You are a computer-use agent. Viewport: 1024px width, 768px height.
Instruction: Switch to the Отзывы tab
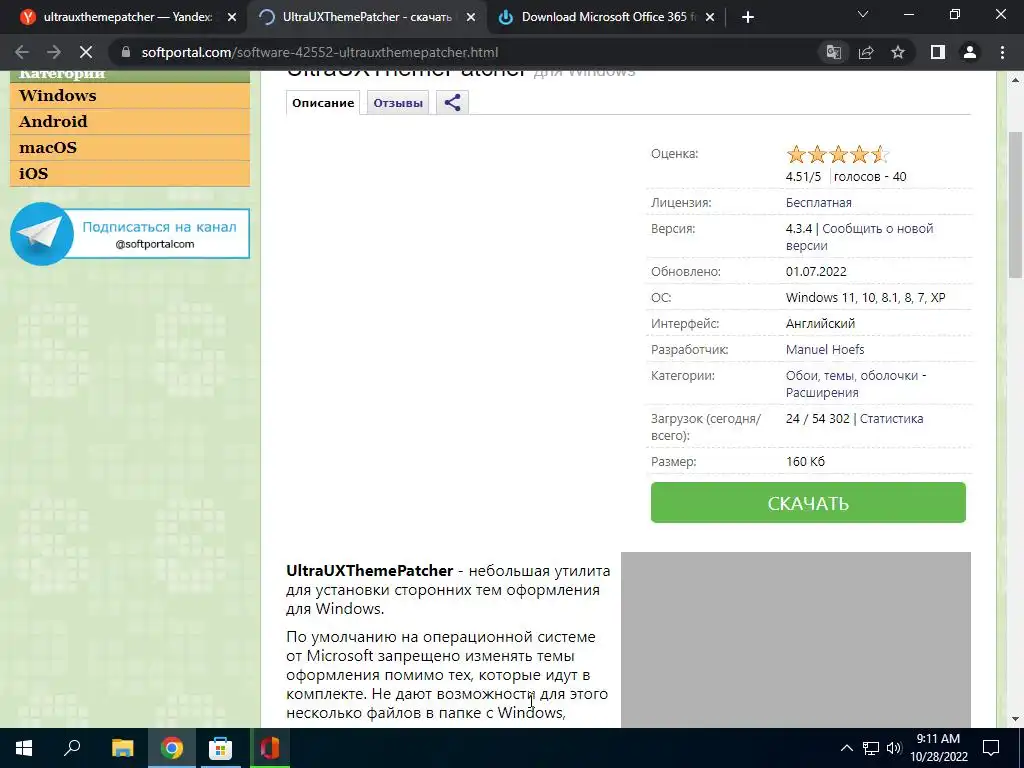click(x=398, y=103)
